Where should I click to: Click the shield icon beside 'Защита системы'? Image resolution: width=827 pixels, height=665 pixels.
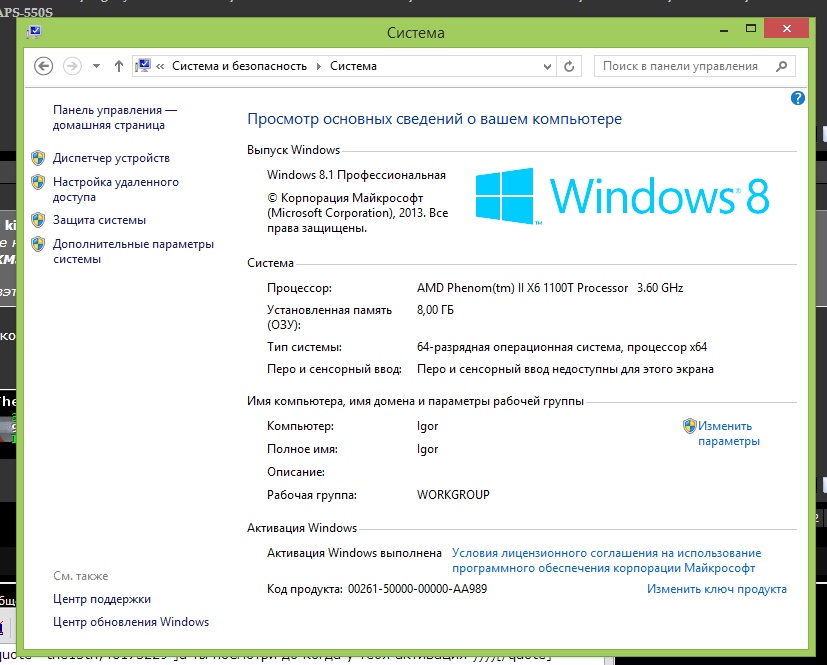[38, 220]
